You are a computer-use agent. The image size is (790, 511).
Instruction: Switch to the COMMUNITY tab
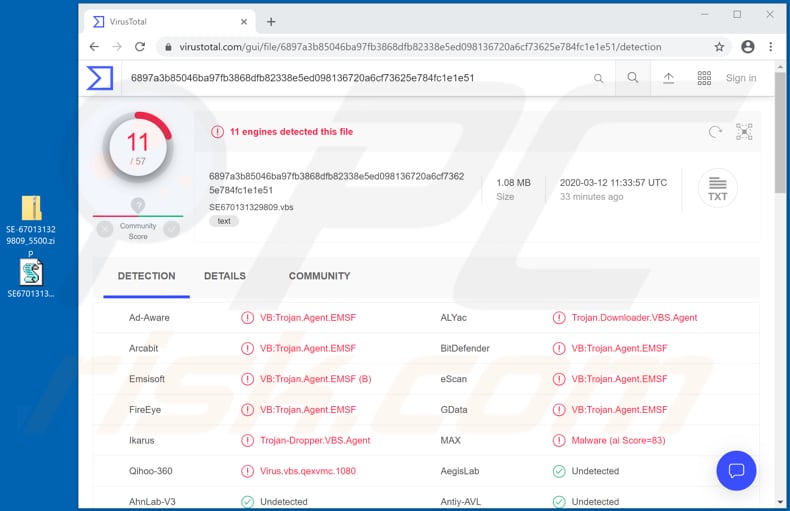(319, 276)
